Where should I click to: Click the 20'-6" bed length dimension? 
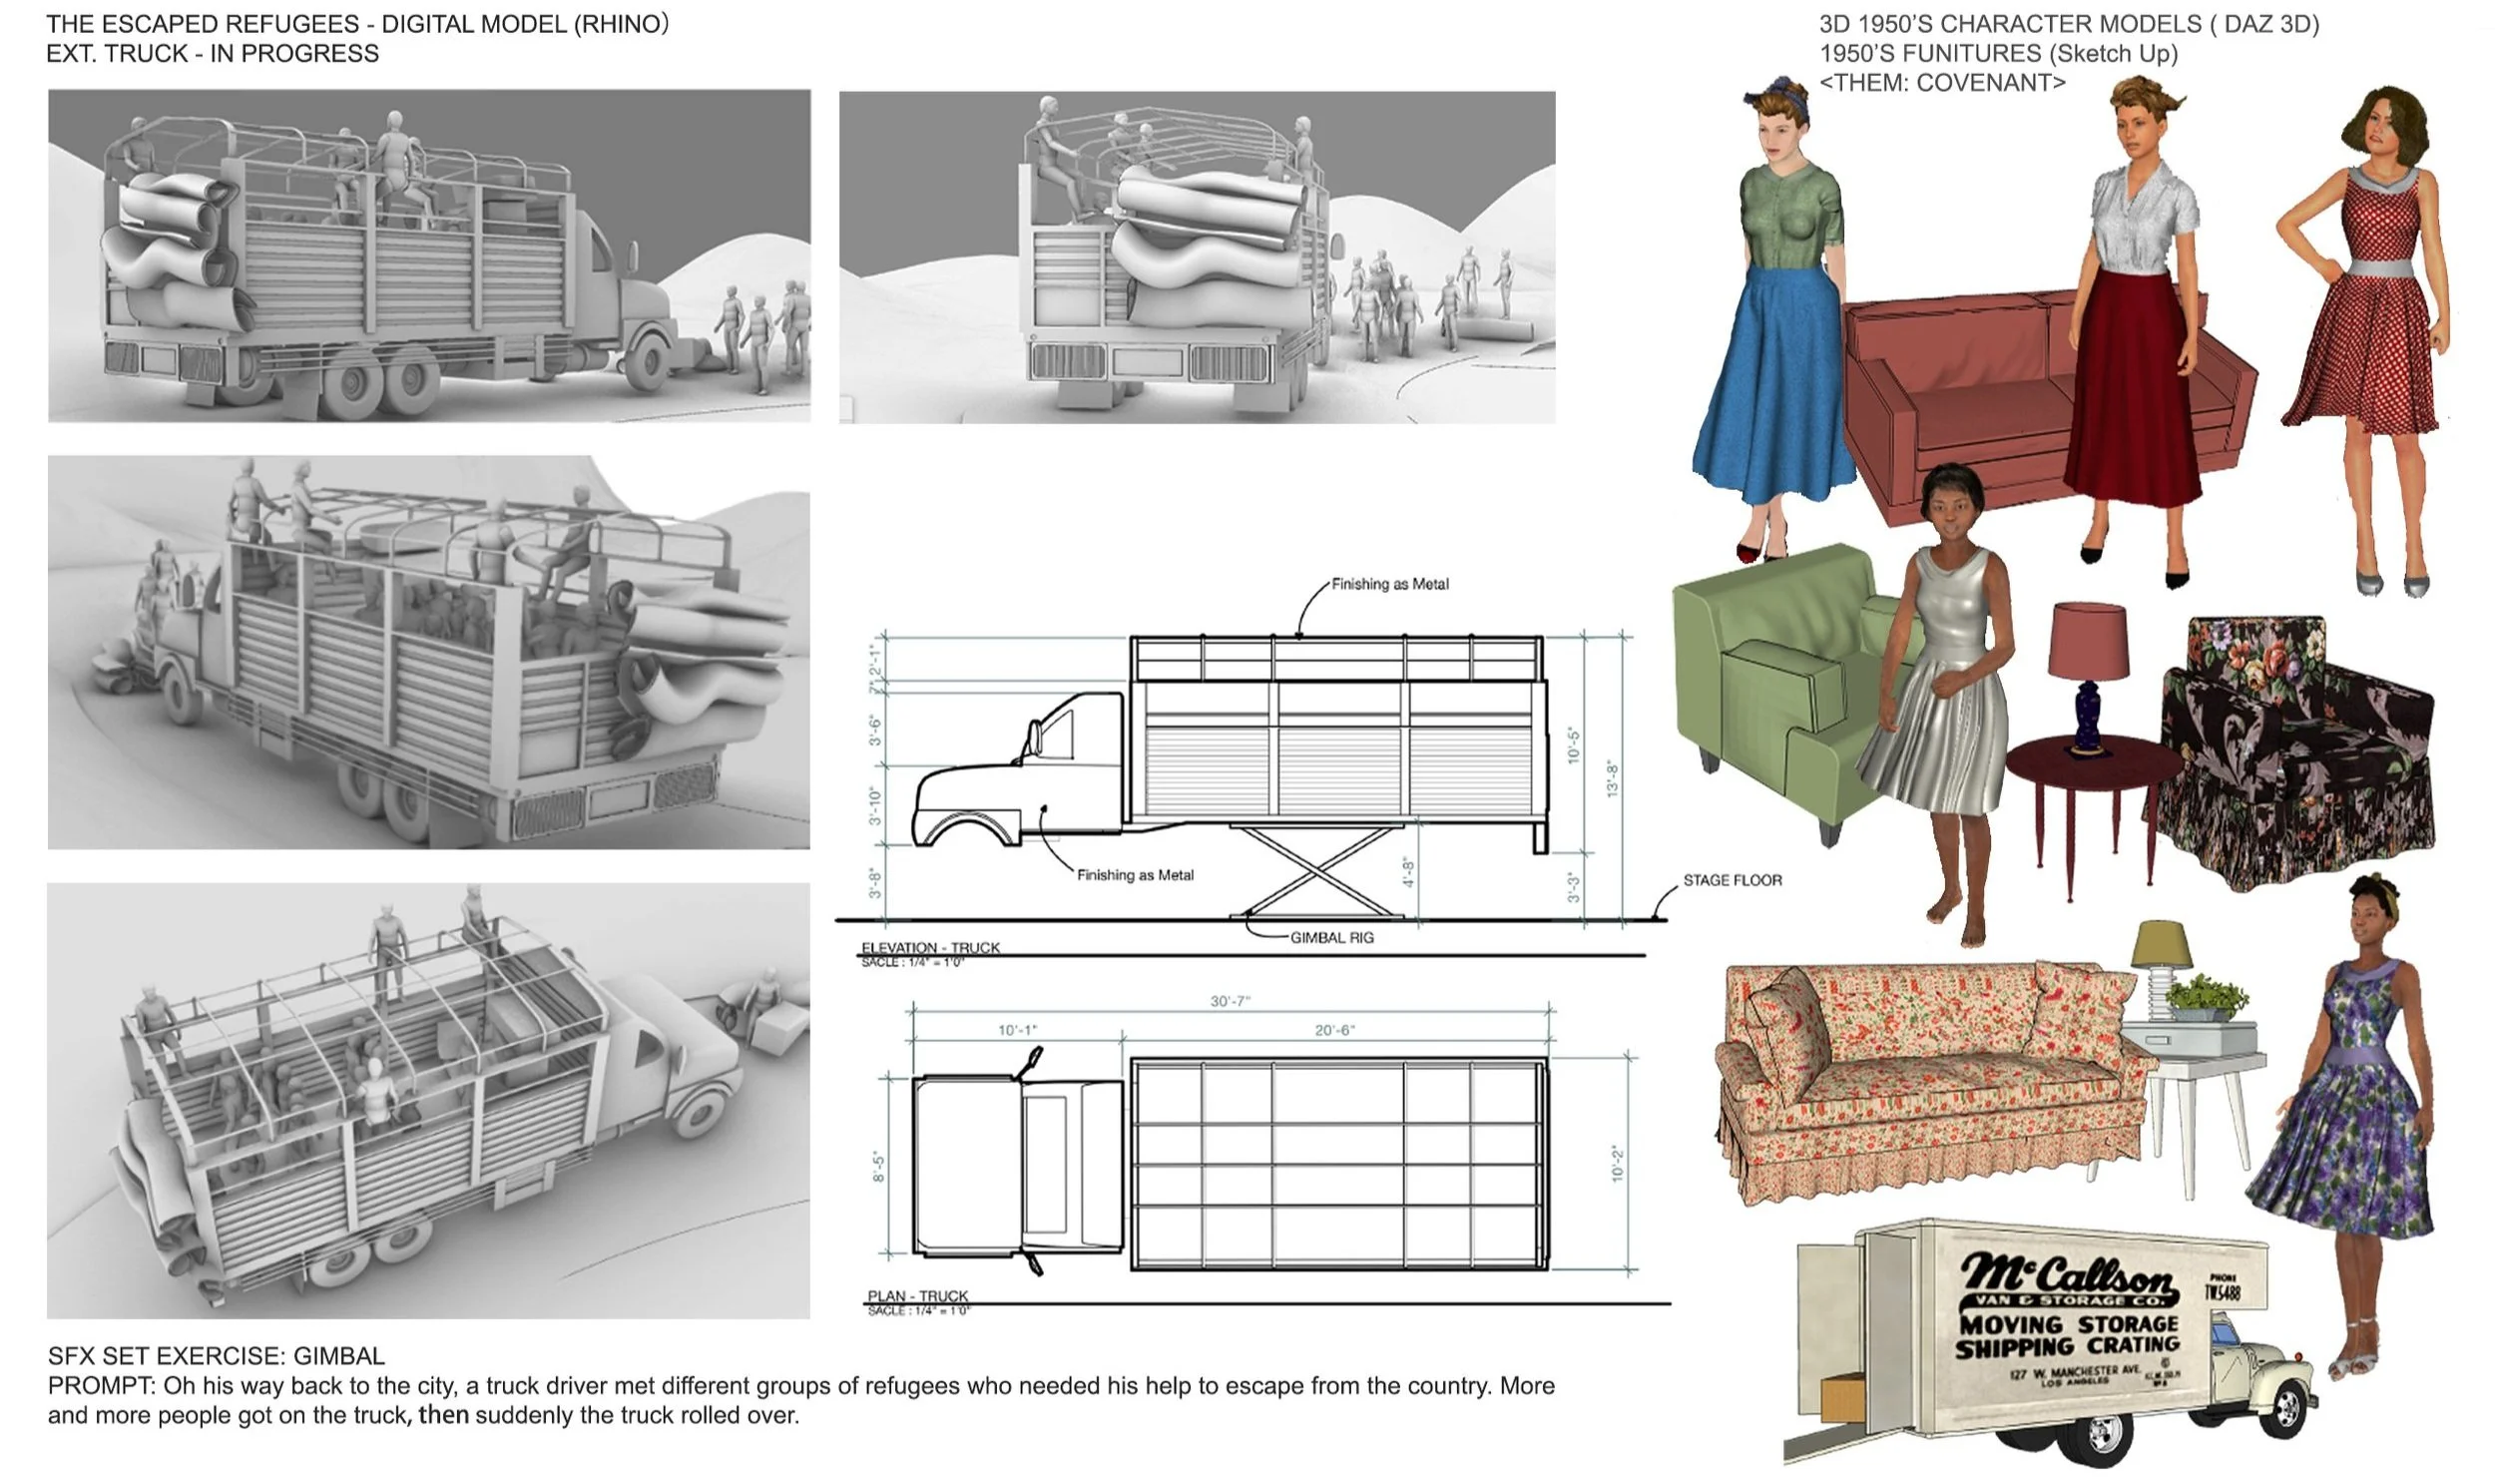click(x=1334, y=1030)
